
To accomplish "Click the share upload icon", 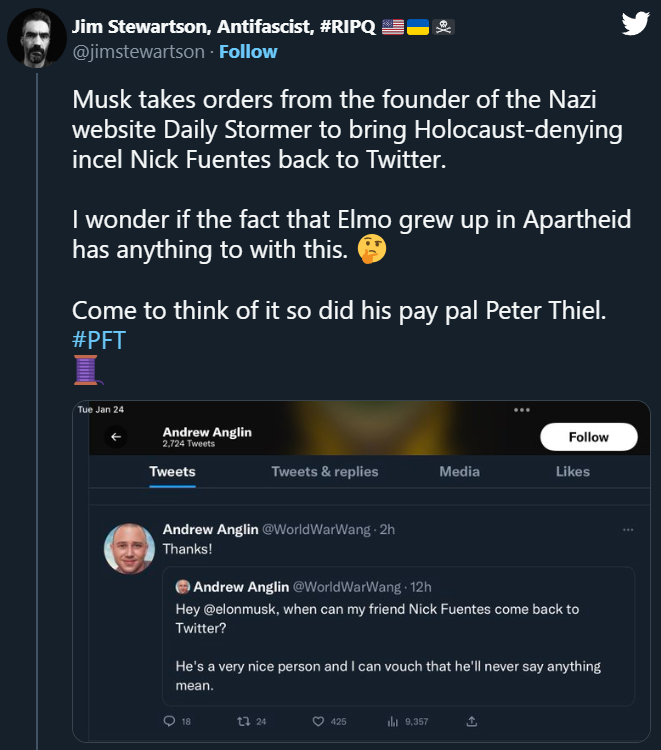I will coord(472,721).
